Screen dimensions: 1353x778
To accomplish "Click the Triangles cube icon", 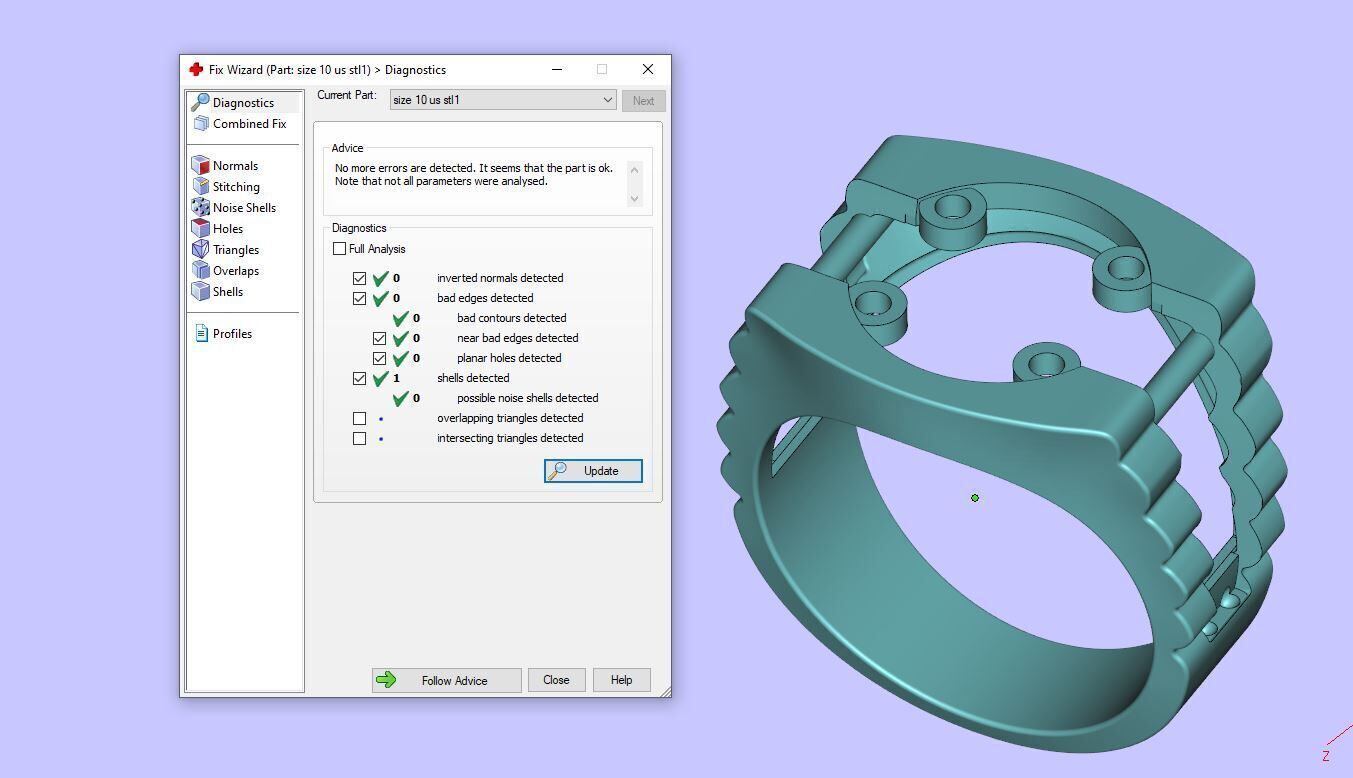I will tap(201, 250).
